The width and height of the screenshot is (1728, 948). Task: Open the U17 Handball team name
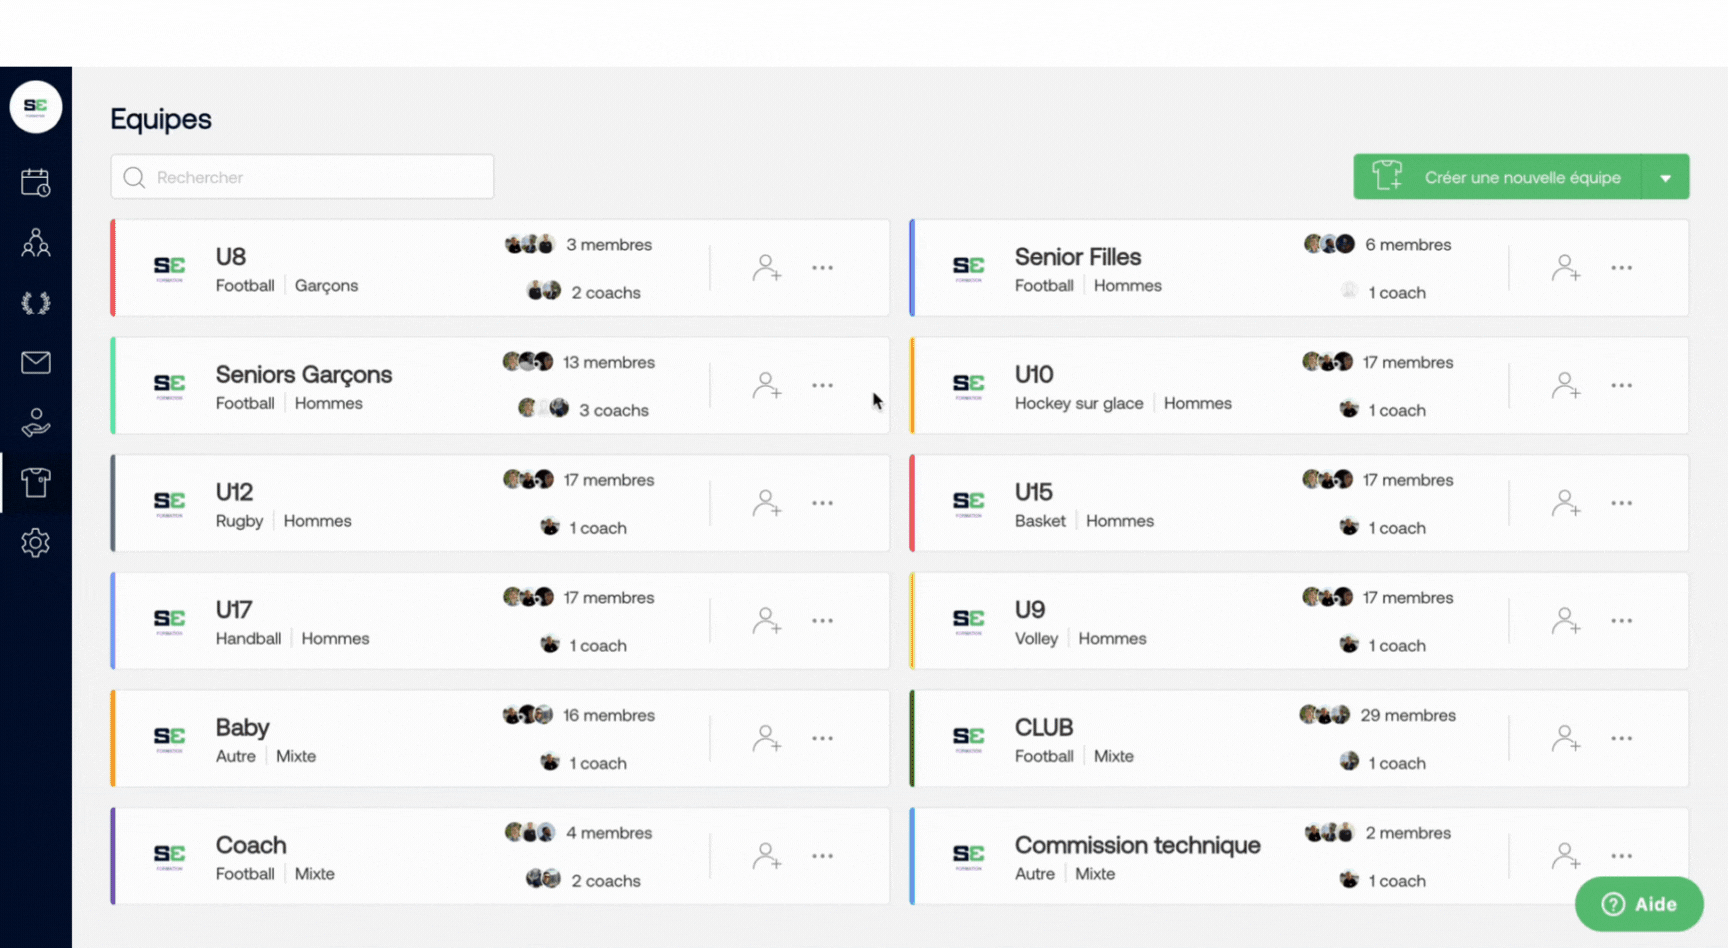[234, 610]
